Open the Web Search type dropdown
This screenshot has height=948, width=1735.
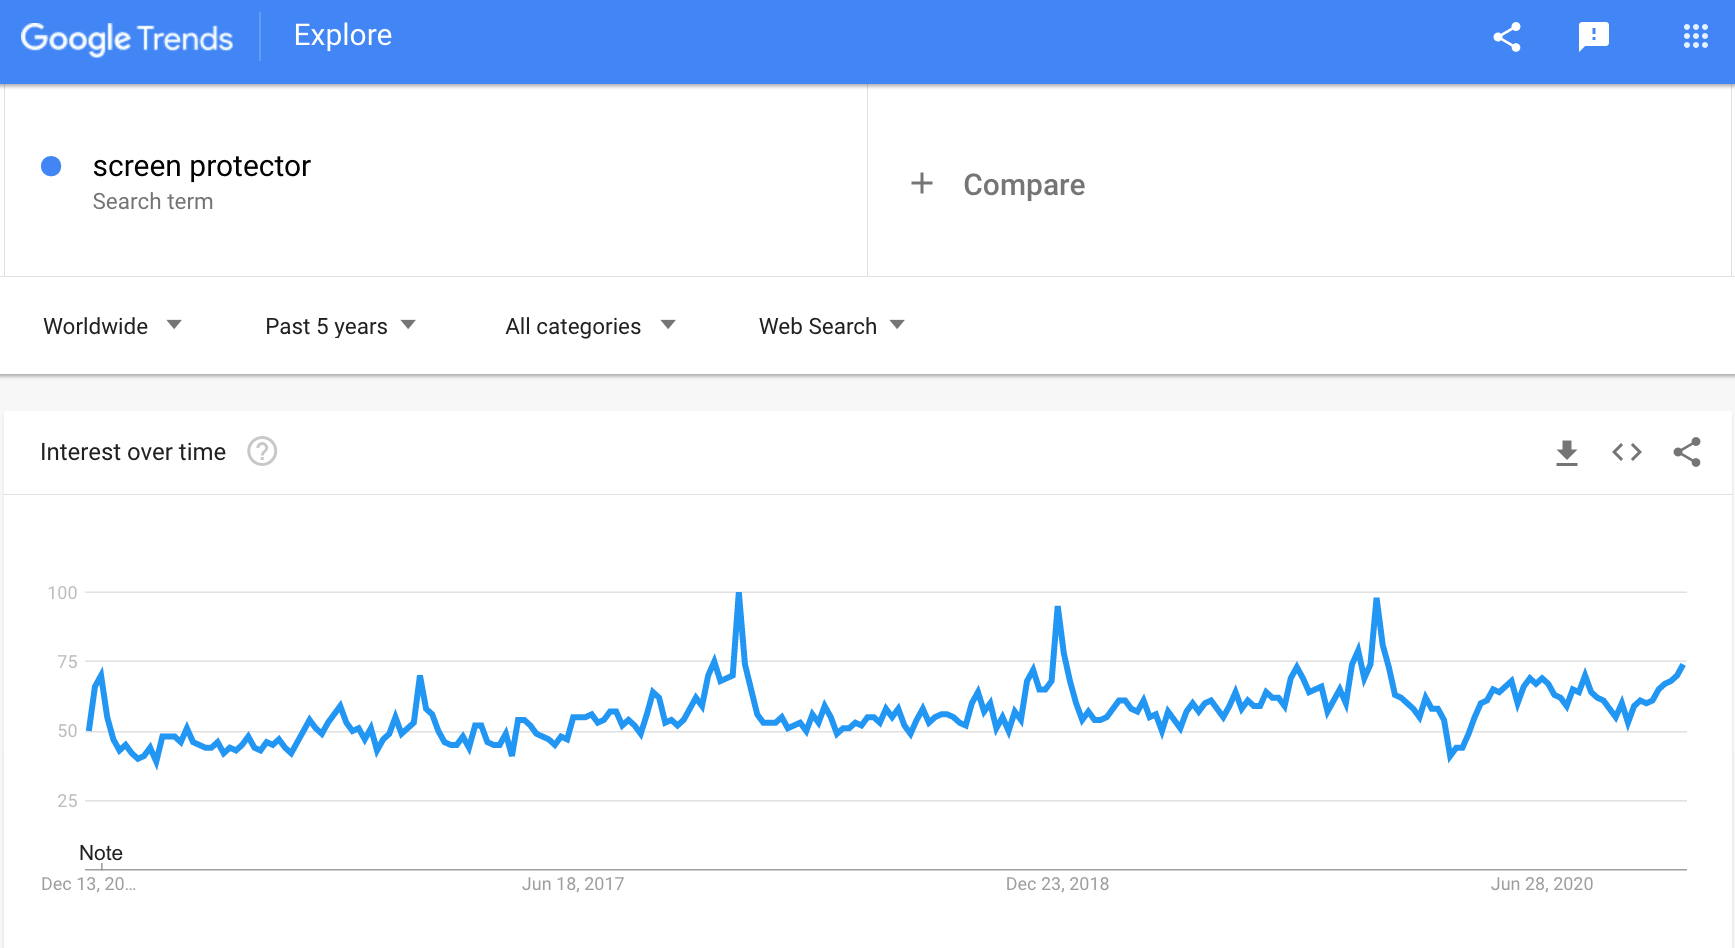click(831, 326)
